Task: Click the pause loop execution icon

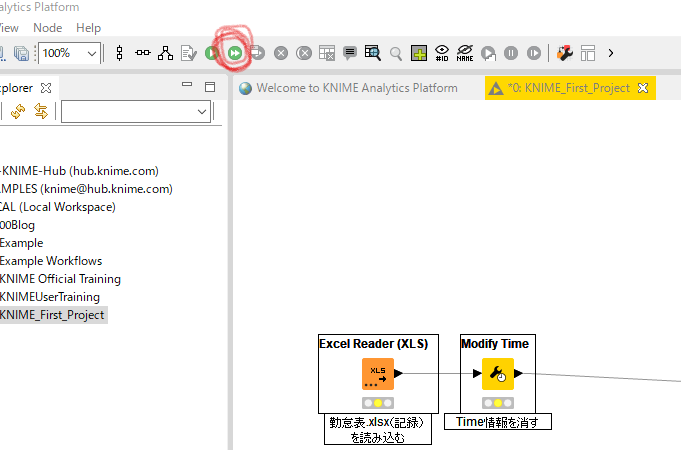Action: click(x=511, y=53)
